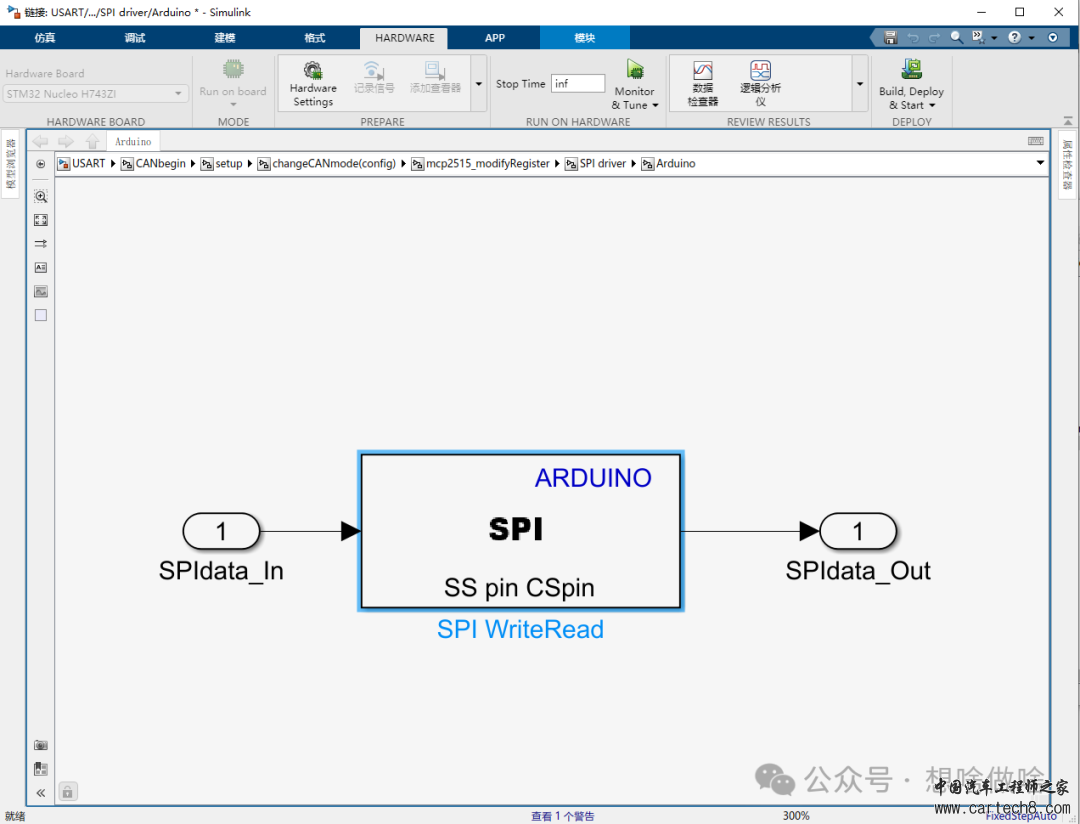
Task: Click the circled down-arrow toolstrip options button
Action: tap(1052, 37)
